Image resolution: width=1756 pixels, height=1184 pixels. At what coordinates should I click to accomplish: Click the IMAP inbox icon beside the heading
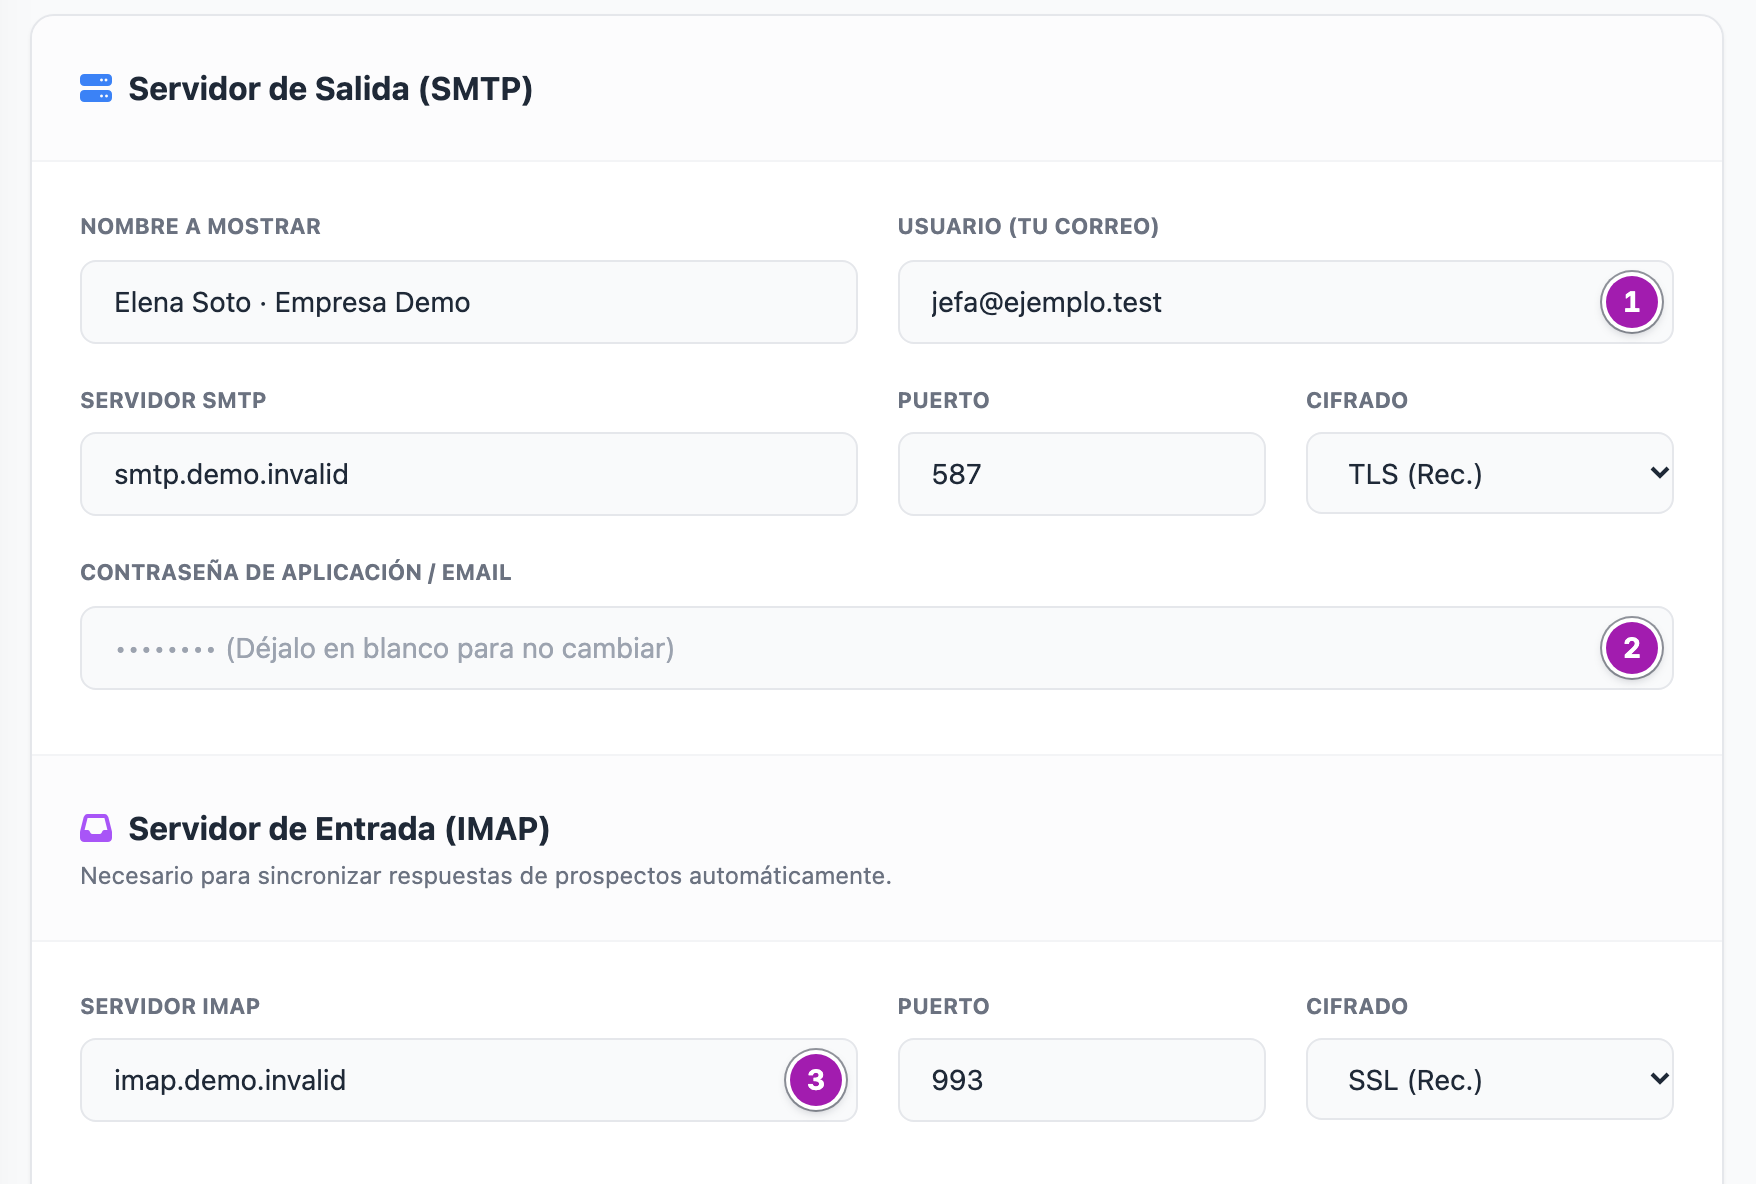pyautogui.click(x=96, y=828)
